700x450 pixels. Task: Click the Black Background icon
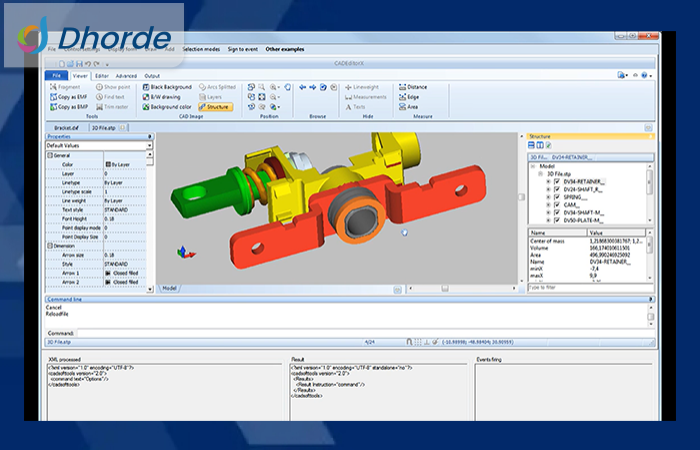(145, 87)
